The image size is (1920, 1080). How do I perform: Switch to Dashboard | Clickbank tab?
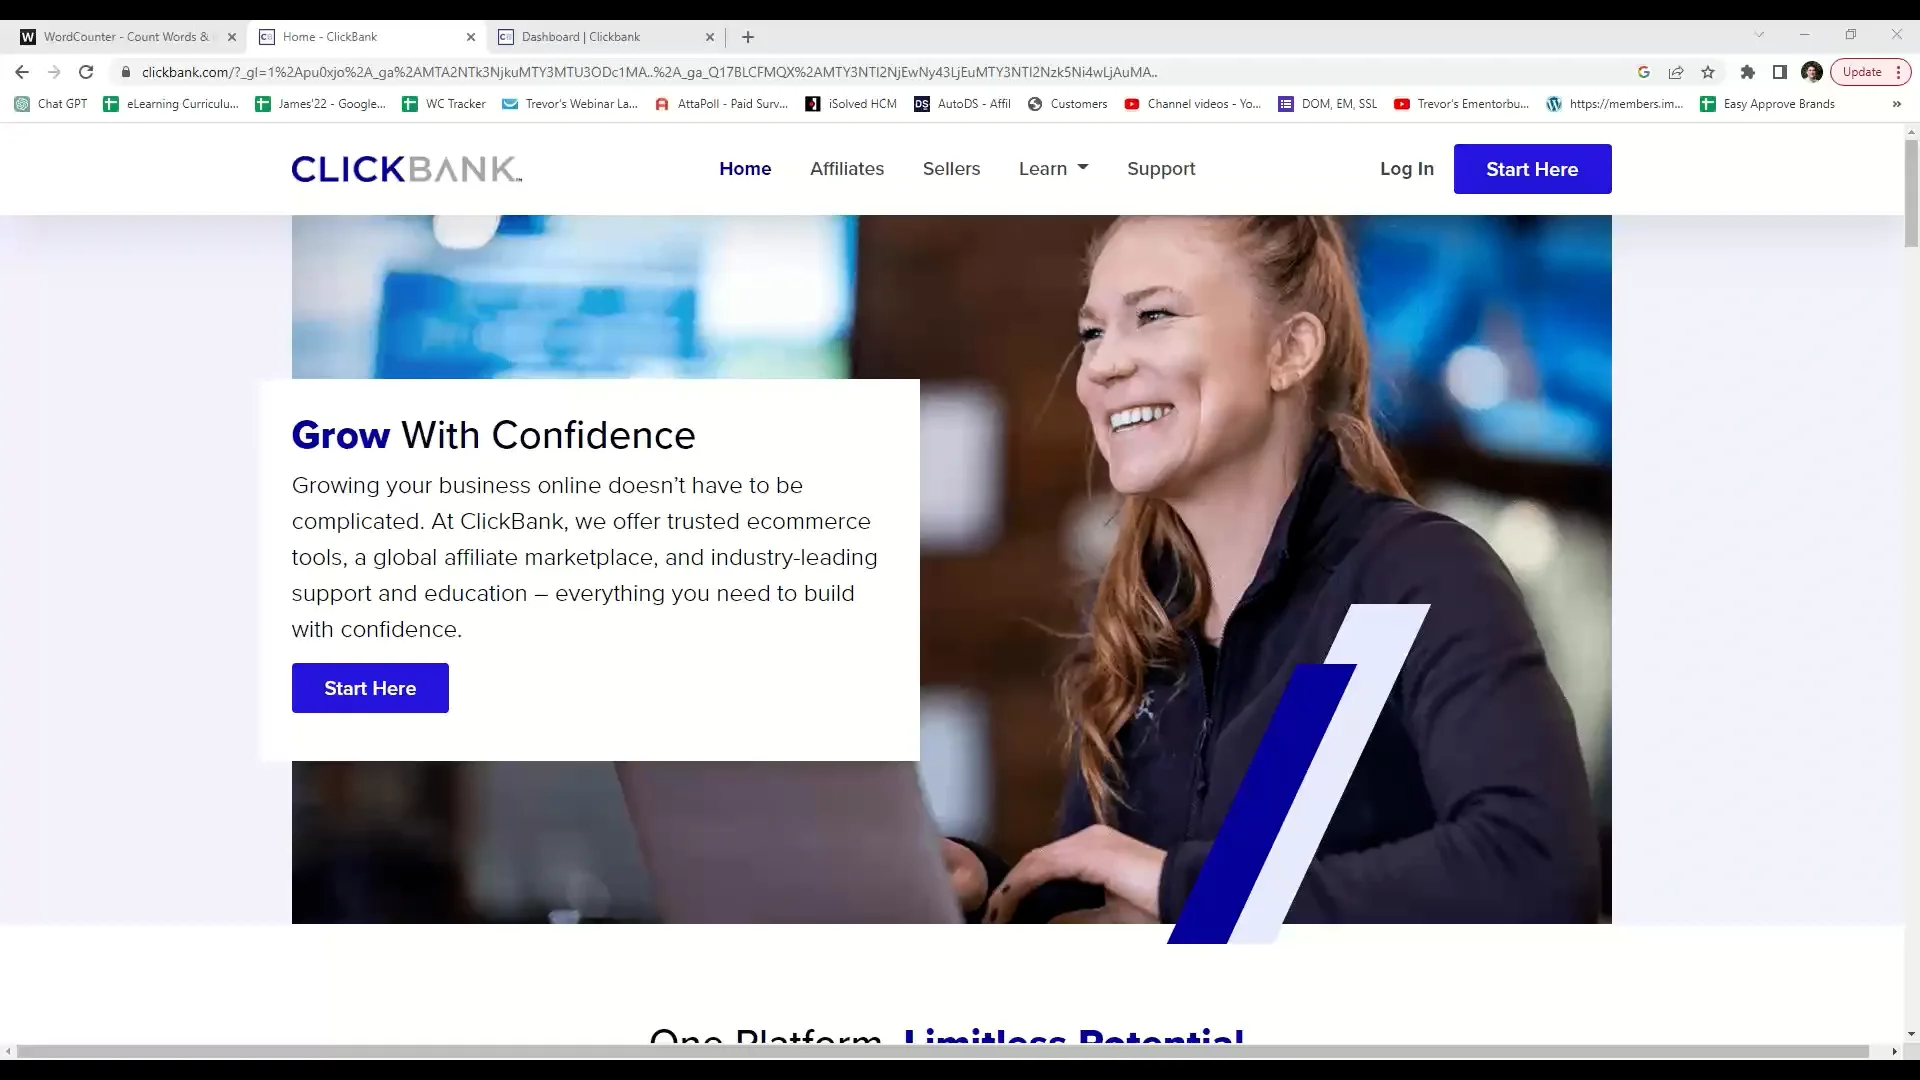[580, 37]
